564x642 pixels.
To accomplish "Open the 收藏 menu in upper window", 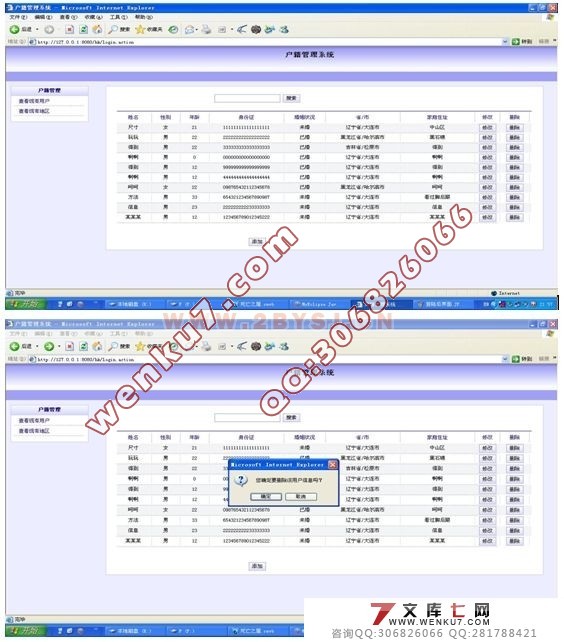I will click(93, 17).
